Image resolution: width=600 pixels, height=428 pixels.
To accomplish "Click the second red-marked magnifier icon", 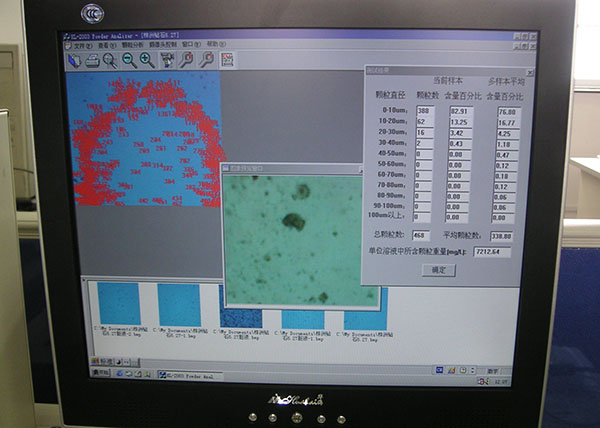I will (x=206, y=60).
